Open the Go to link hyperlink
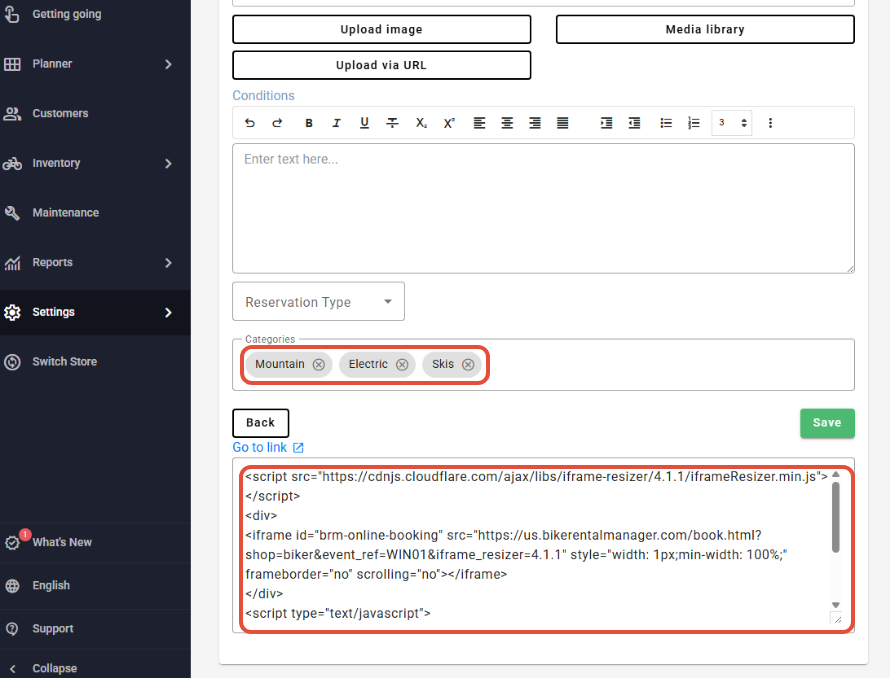The width and height of the screenshot is (890, 678). [x=260, y=447]
